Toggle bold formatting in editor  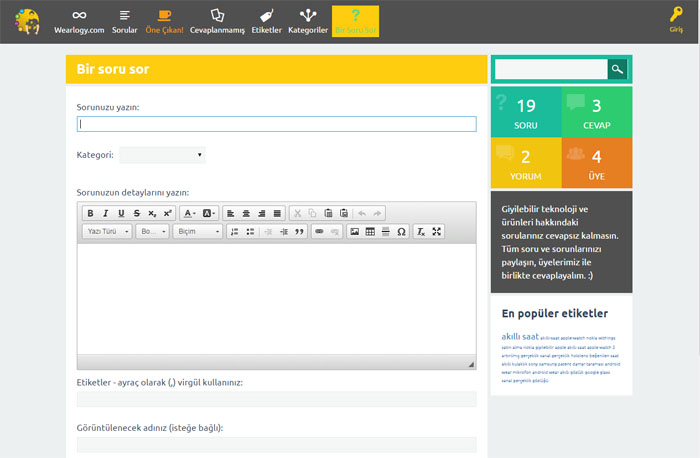pos(90,213)
